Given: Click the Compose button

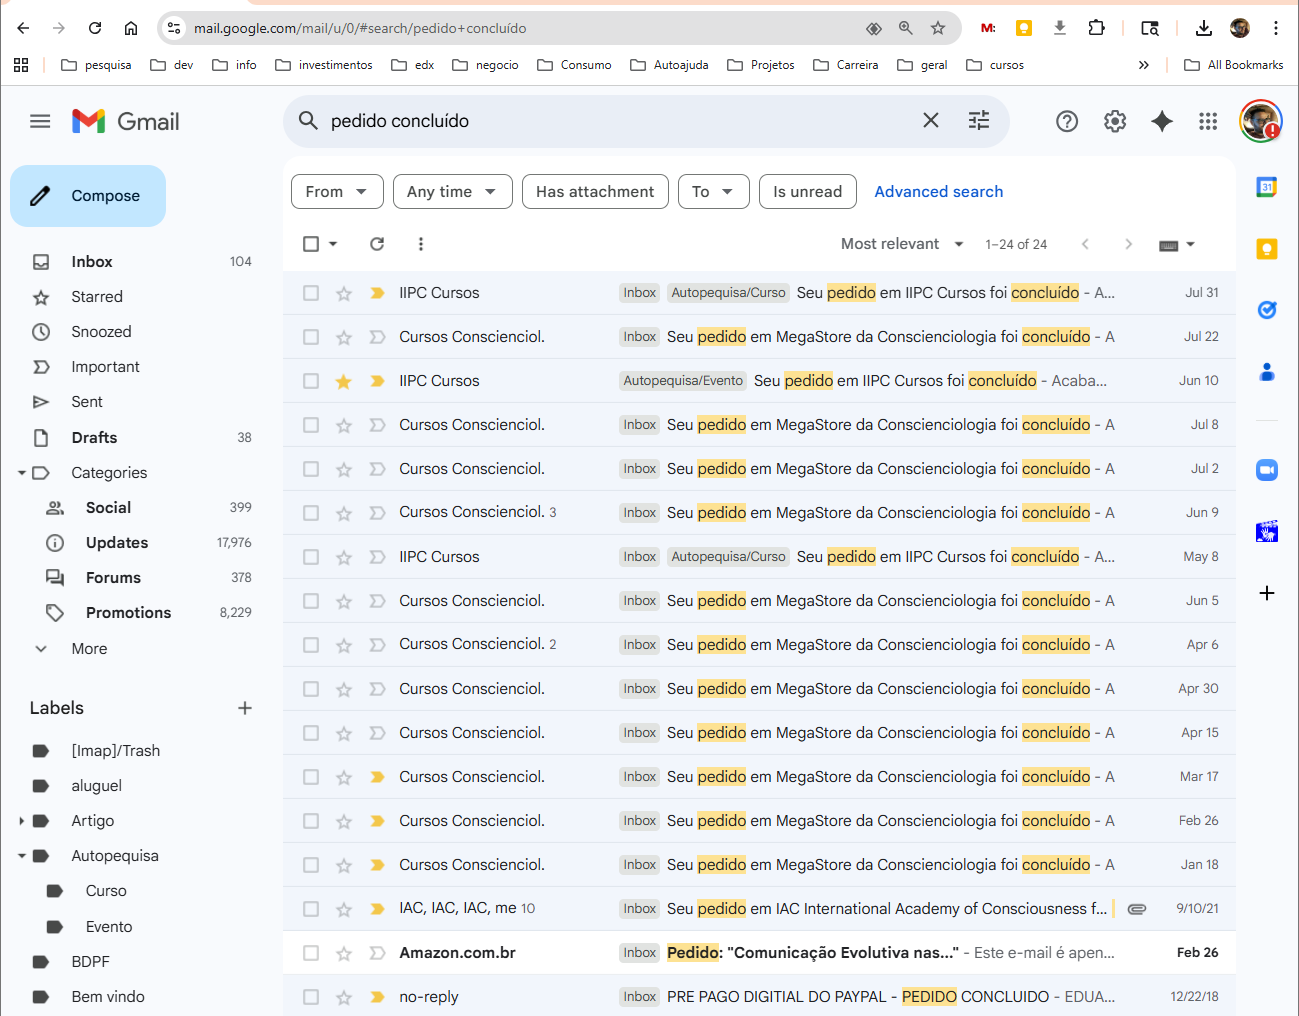Looking at the screenshot, I should pyautogui.click(x=88, y=196).
